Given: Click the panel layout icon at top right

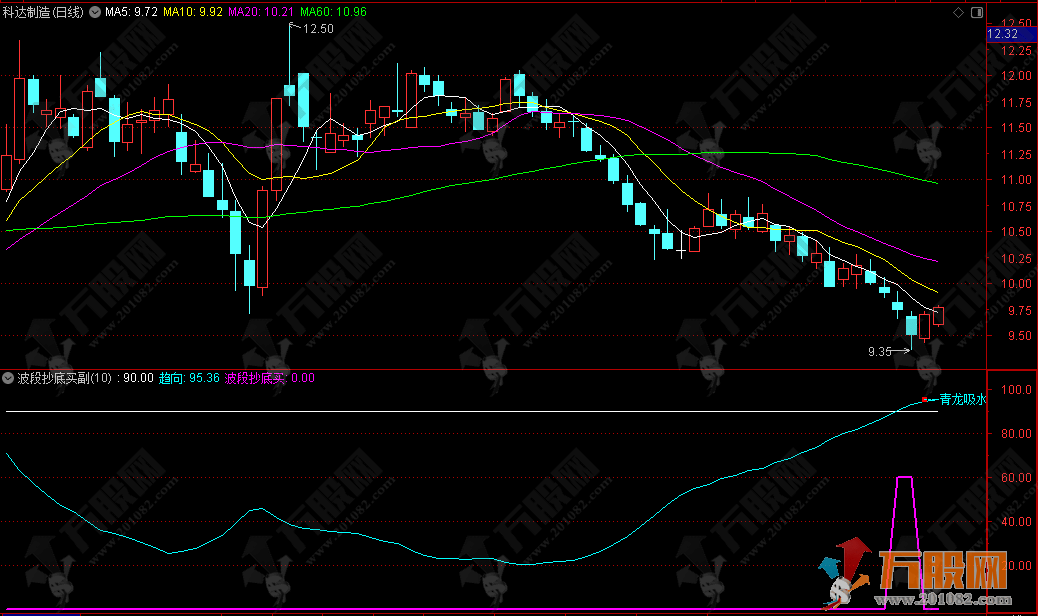Looking at the screenshot, I should pyautogui.click(x=976, y=12).
